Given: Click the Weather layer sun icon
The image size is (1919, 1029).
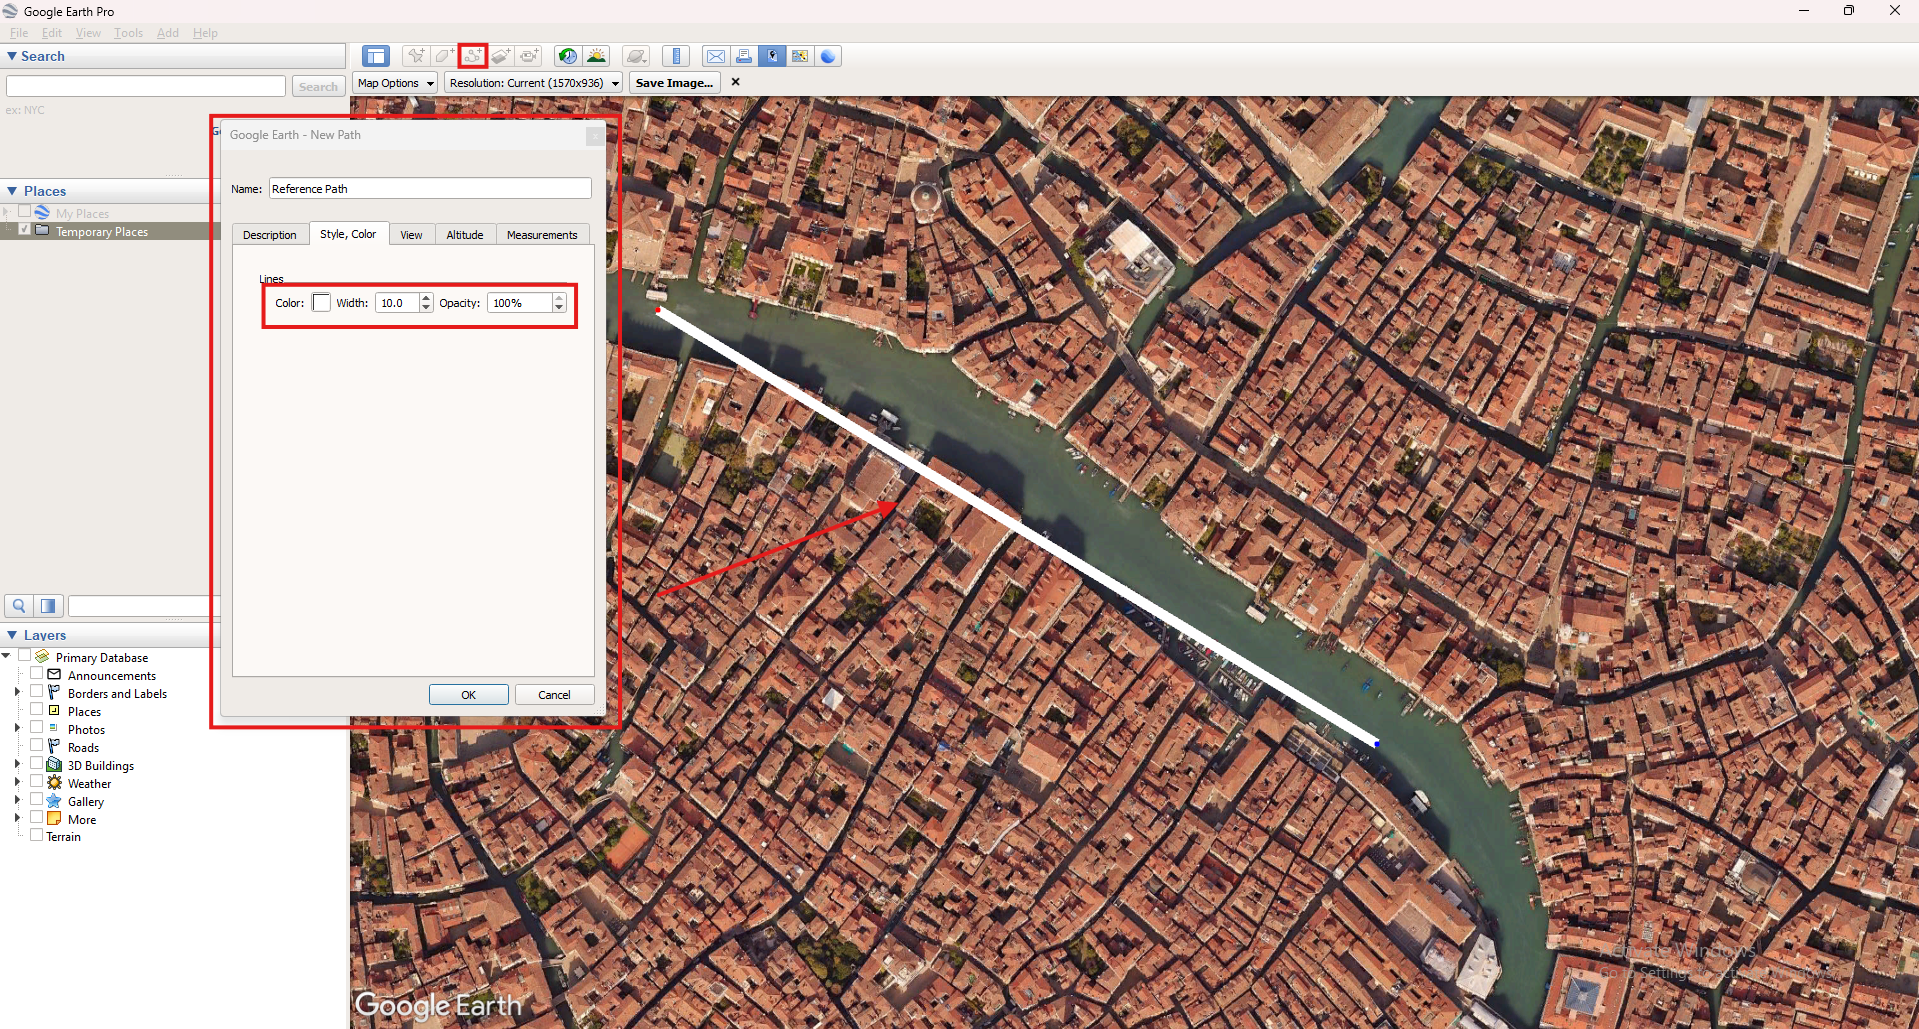Looking at the screenshot, I should (x=54, y=783).
